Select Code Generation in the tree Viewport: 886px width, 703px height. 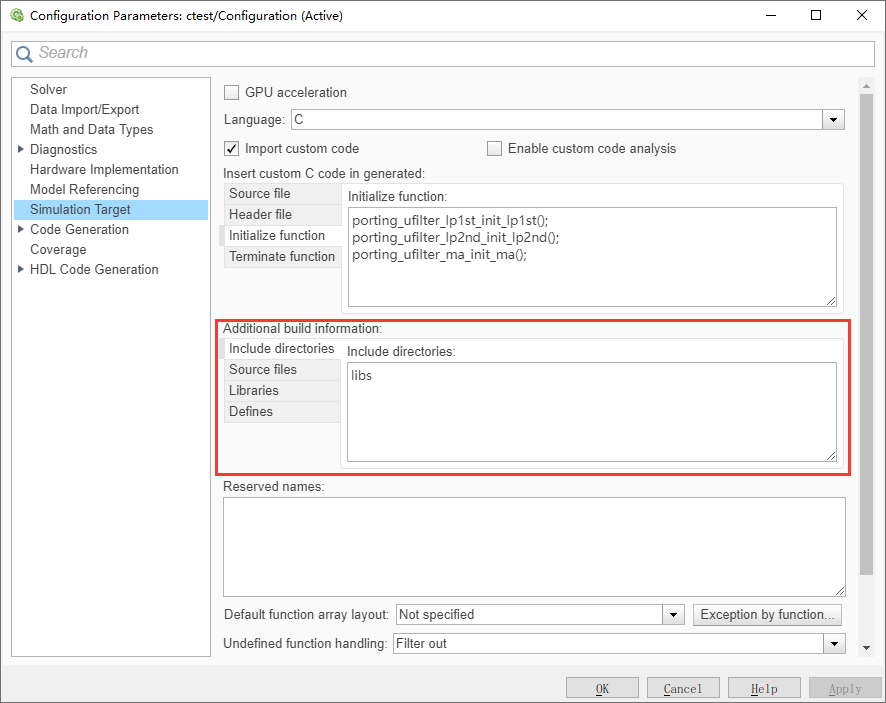79,229
